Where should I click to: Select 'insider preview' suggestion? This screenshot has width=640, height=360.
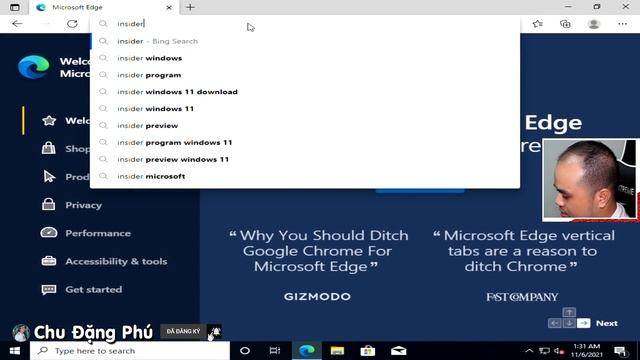click(x=305, y=126)
